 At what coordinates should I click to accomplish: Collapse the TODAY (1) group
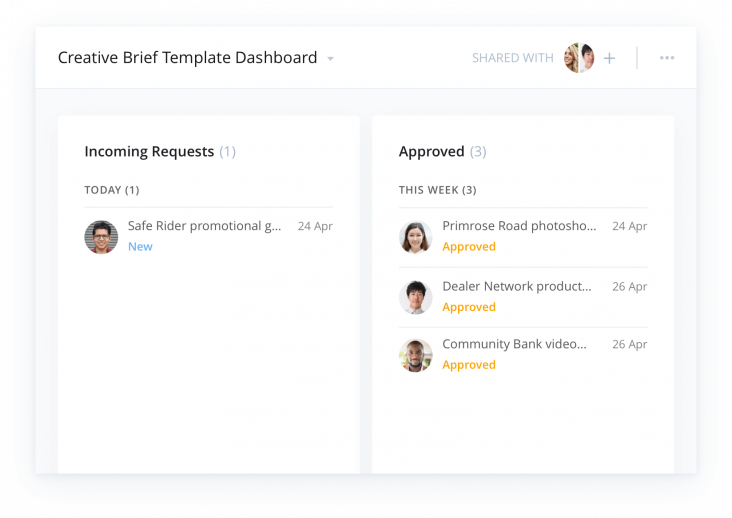tap(112, 190)
